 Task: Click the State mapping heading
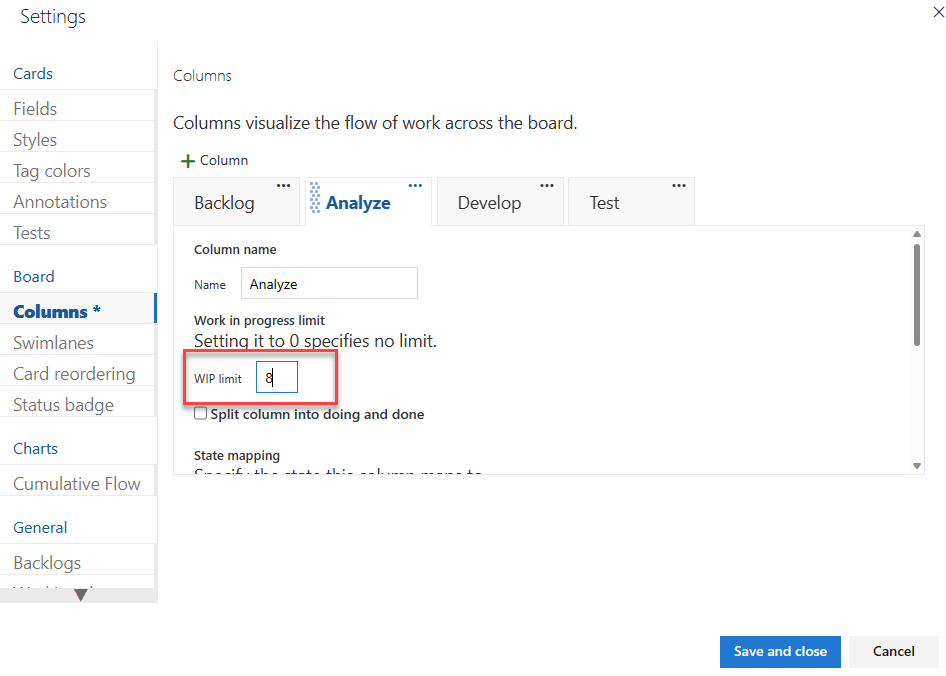click(237, 456)
